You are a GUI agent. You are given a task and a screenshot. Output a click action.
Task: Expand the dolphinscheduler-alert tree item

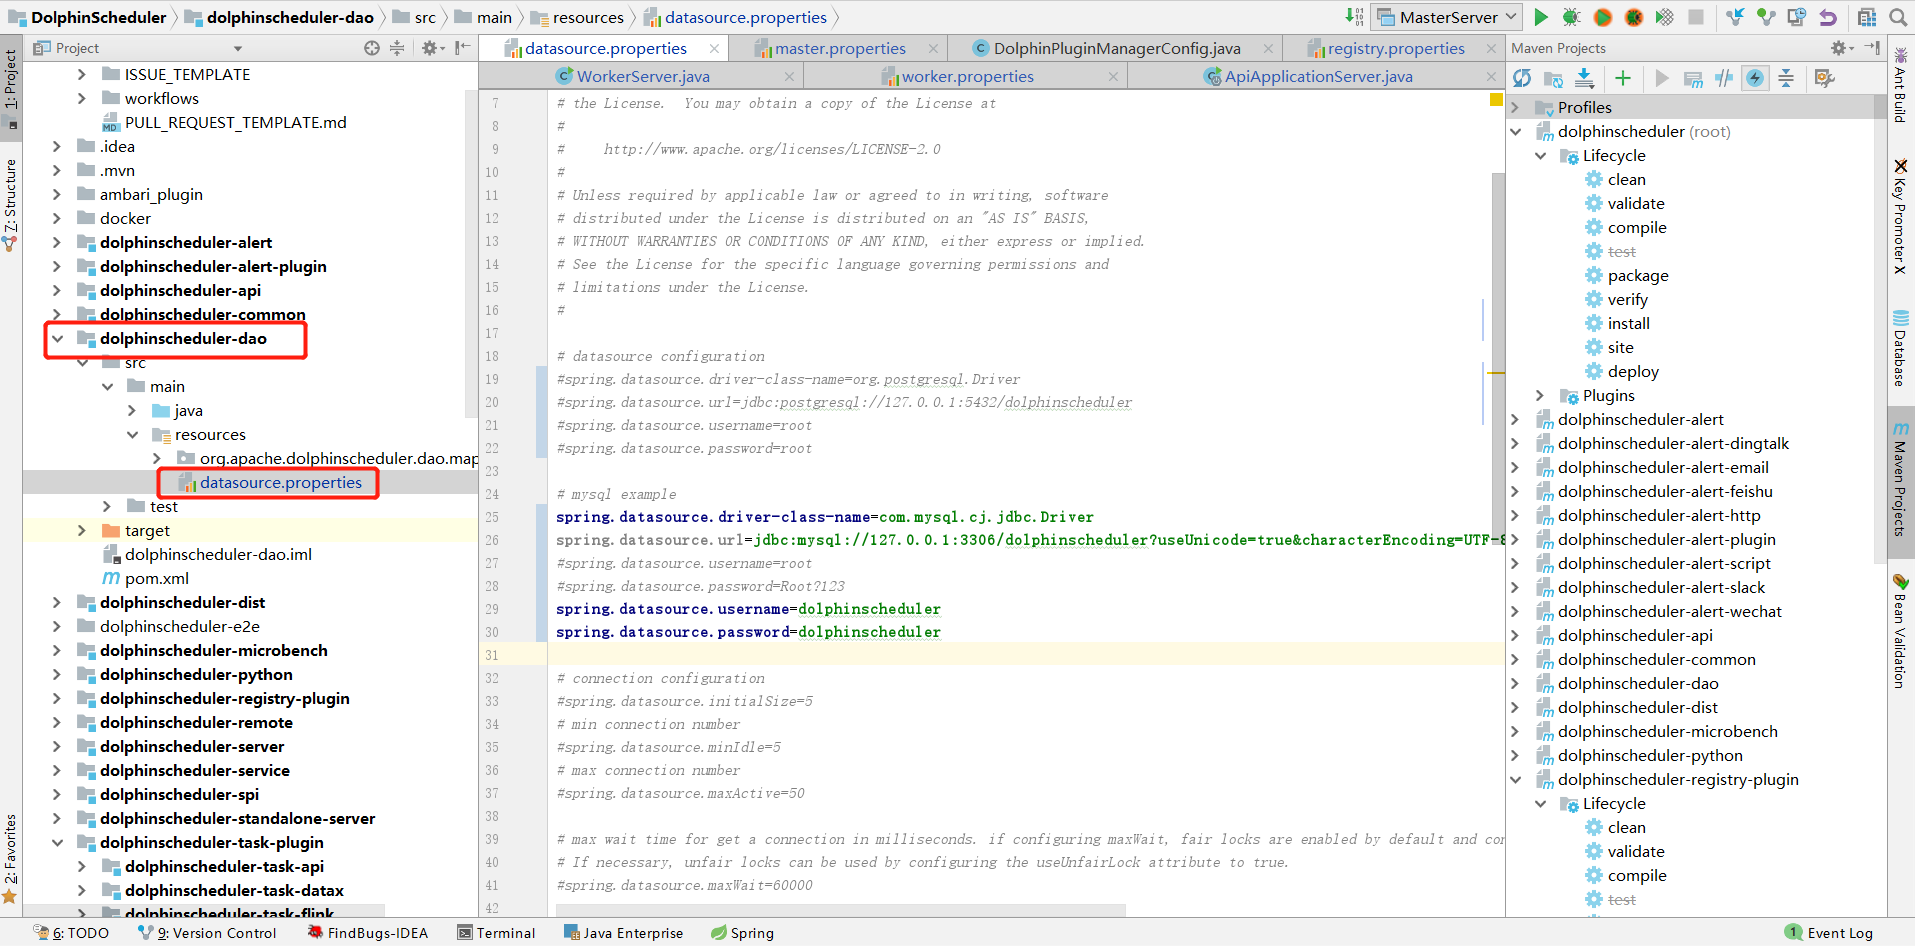(x=57, y=242)
